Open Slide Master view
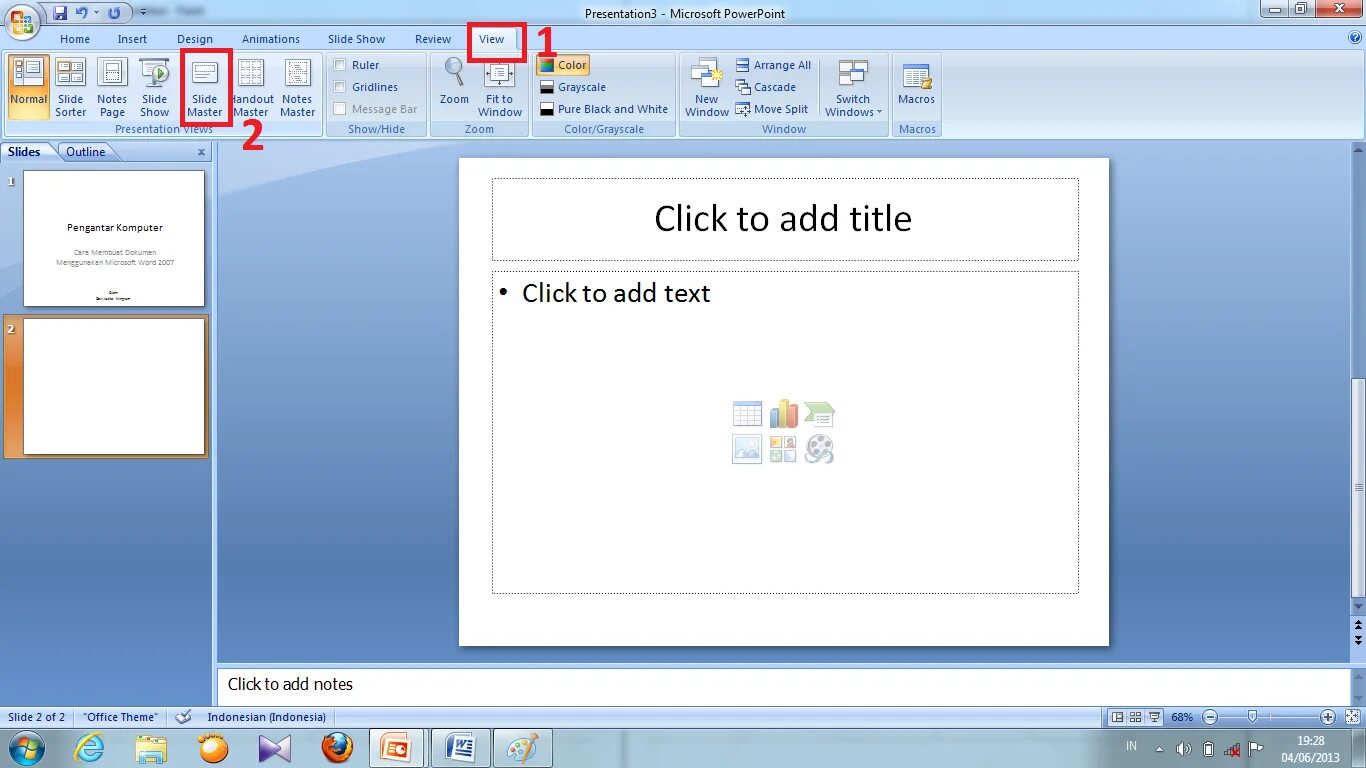This screenshot has width=1366, height=768. (x=205, y=87)
